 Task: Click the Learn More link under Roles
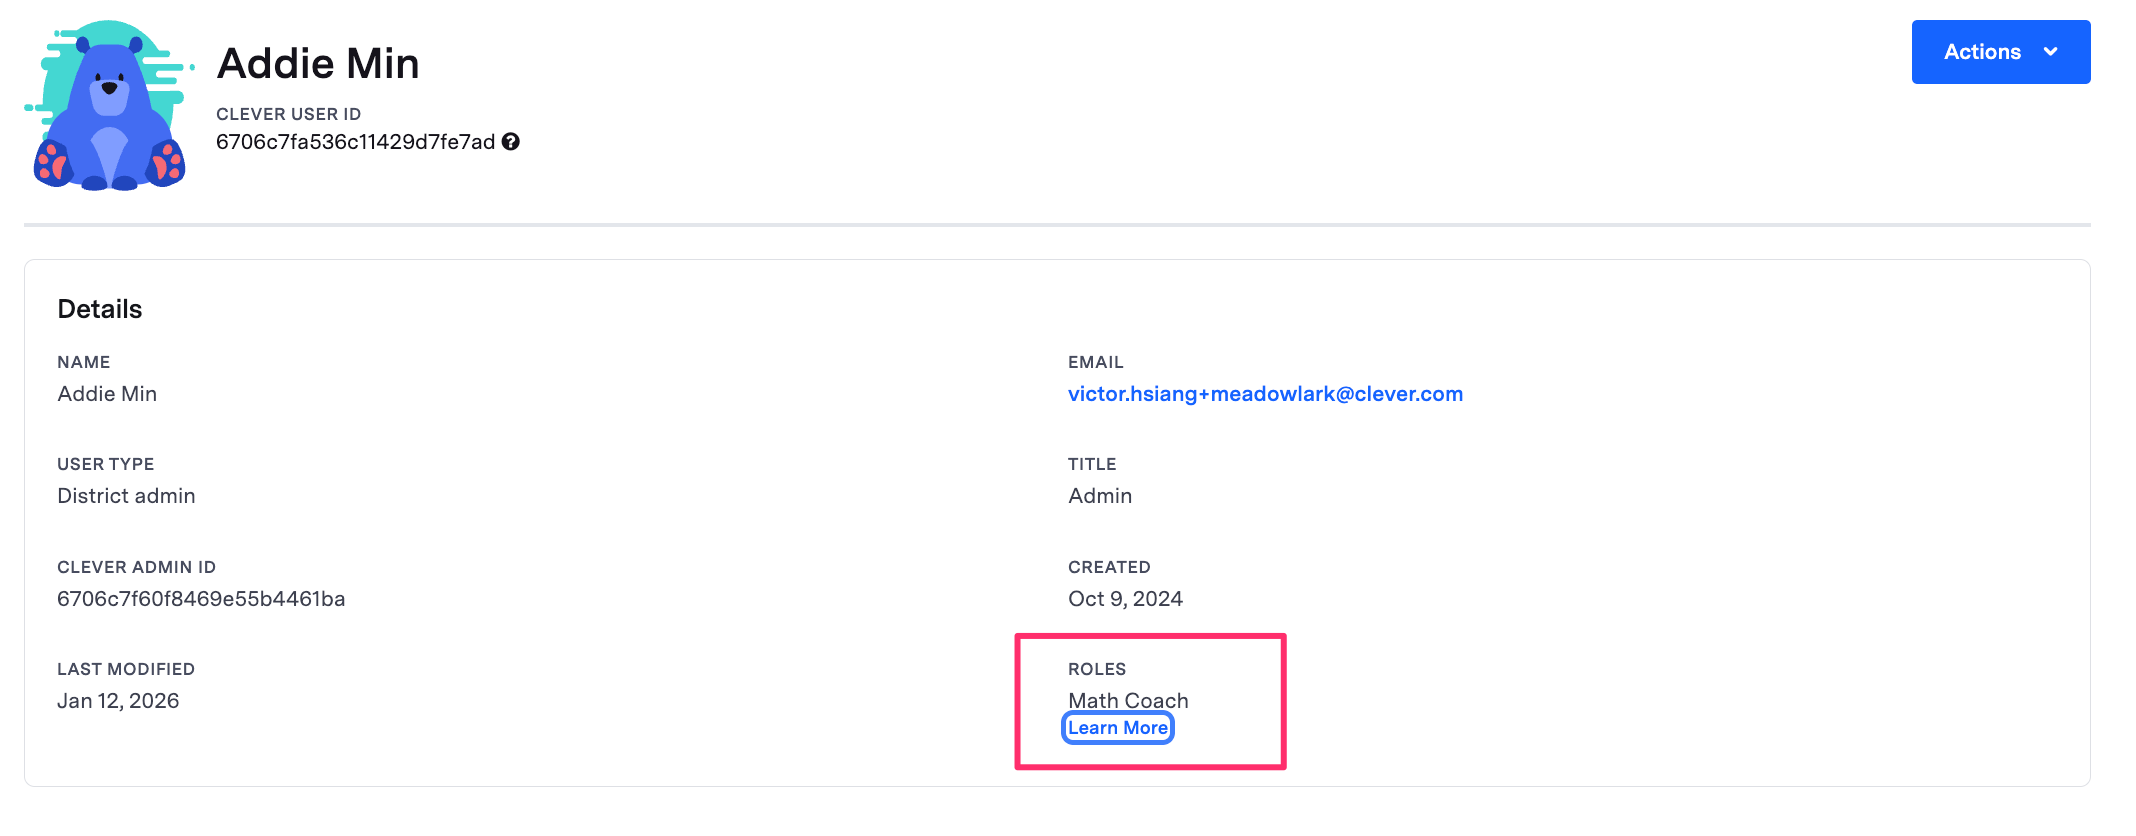[x=1117, y=728]
